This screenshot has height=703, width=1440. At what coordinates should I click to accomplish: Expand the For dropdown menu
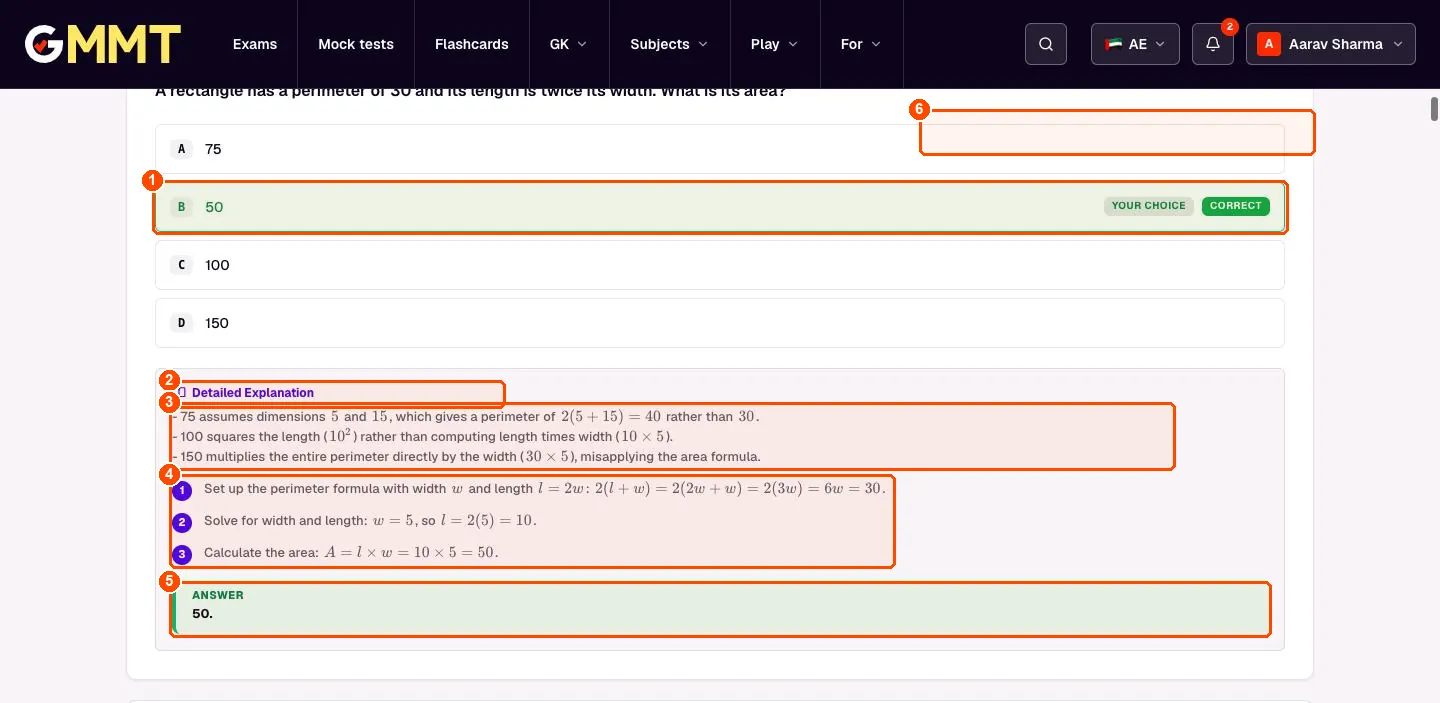[x=861, y=44]
